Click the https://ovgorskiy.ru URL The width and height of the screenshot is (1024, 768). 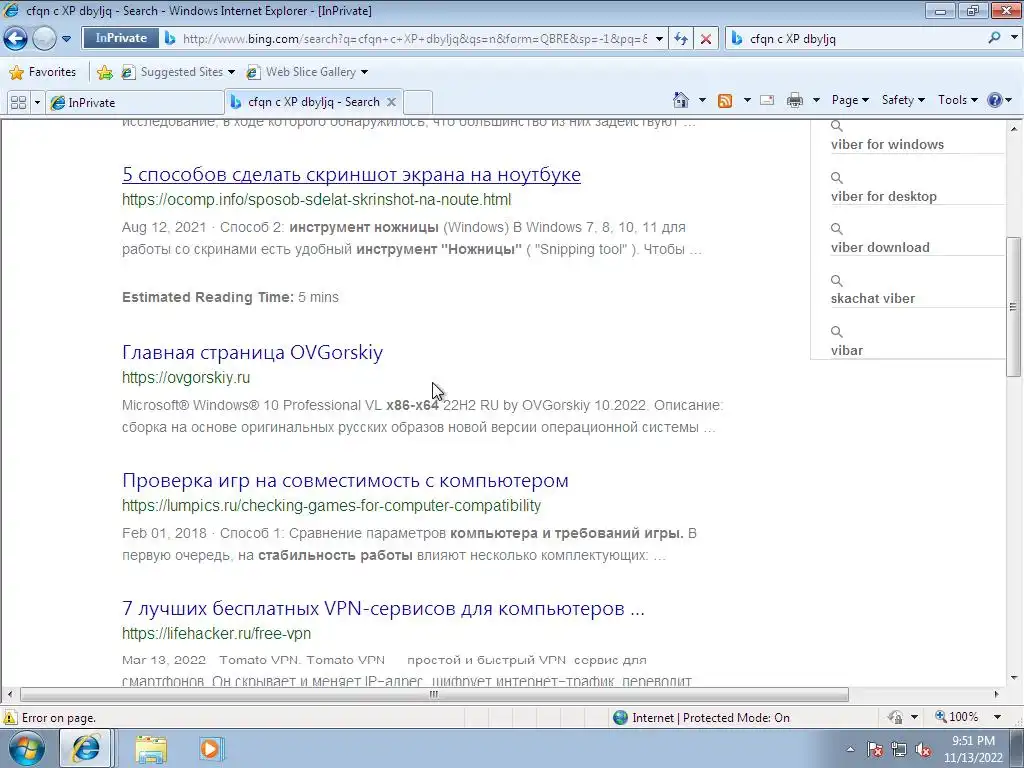click(186, 377)
